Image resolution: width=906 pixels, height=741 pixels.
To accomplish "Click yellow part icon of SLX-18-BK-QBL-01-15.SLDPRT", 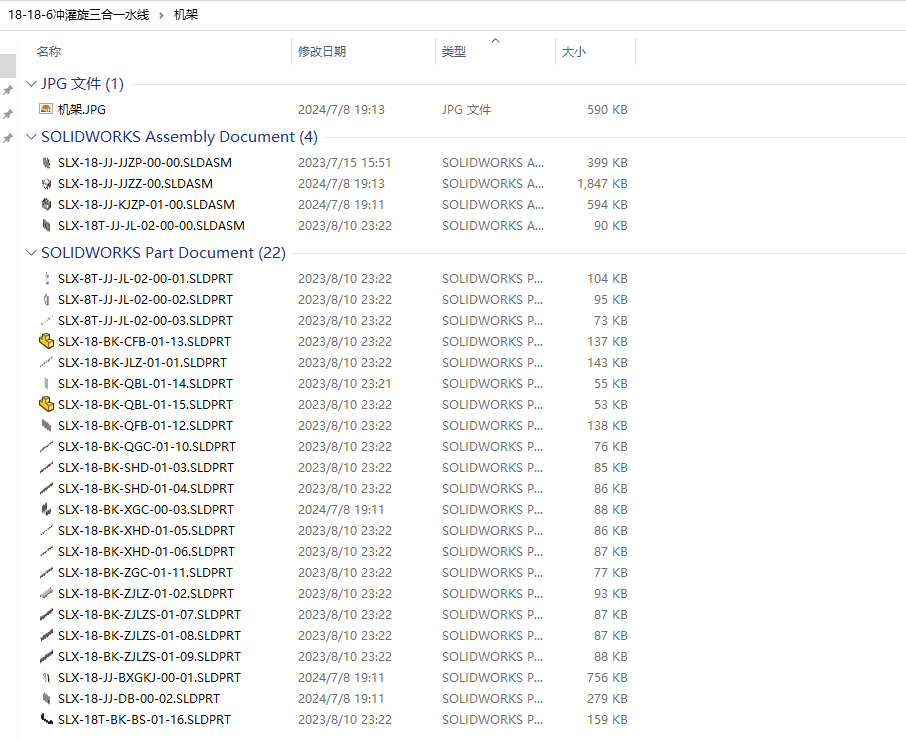I will (46, 404).
